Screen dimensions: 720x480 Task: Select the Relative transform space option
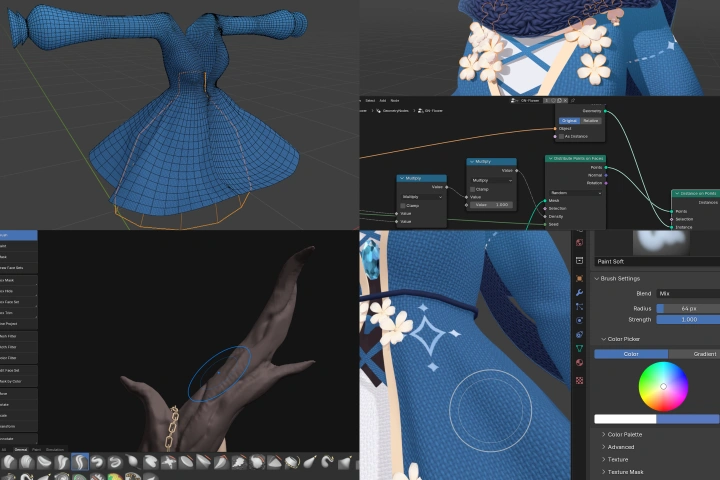591,121
